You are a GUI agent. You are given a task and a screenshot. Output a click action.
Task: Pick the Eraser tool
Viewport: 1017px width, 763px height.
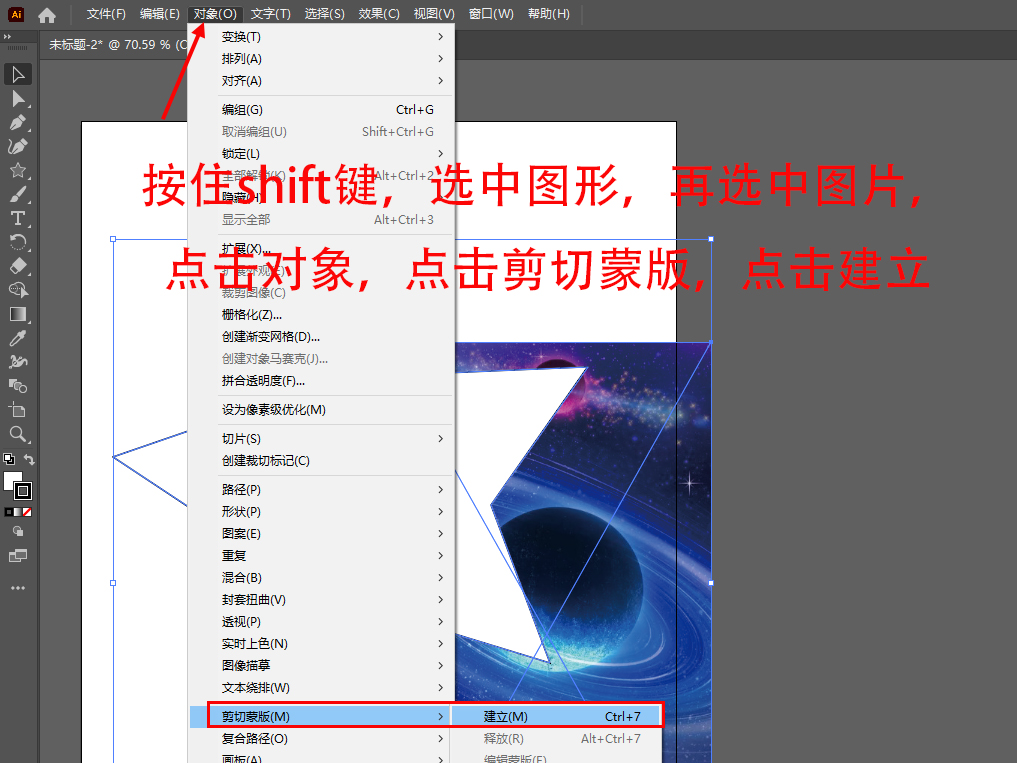(x=18, y=266)
